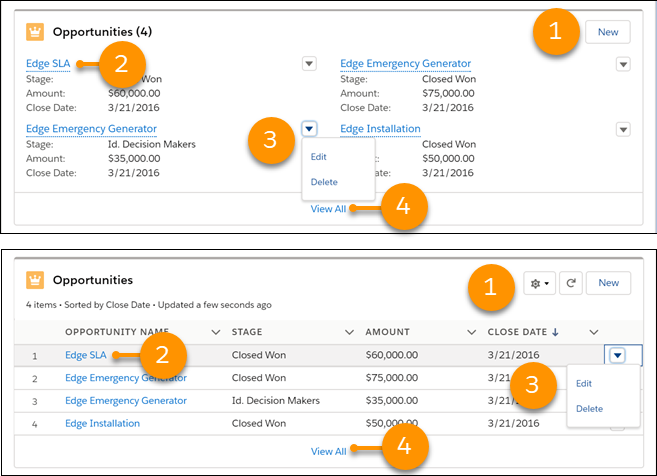The height and width of the screenshot is (476, 657).
Task: Open the Opportunity Name column chevron menu
Action: point(215,332)
